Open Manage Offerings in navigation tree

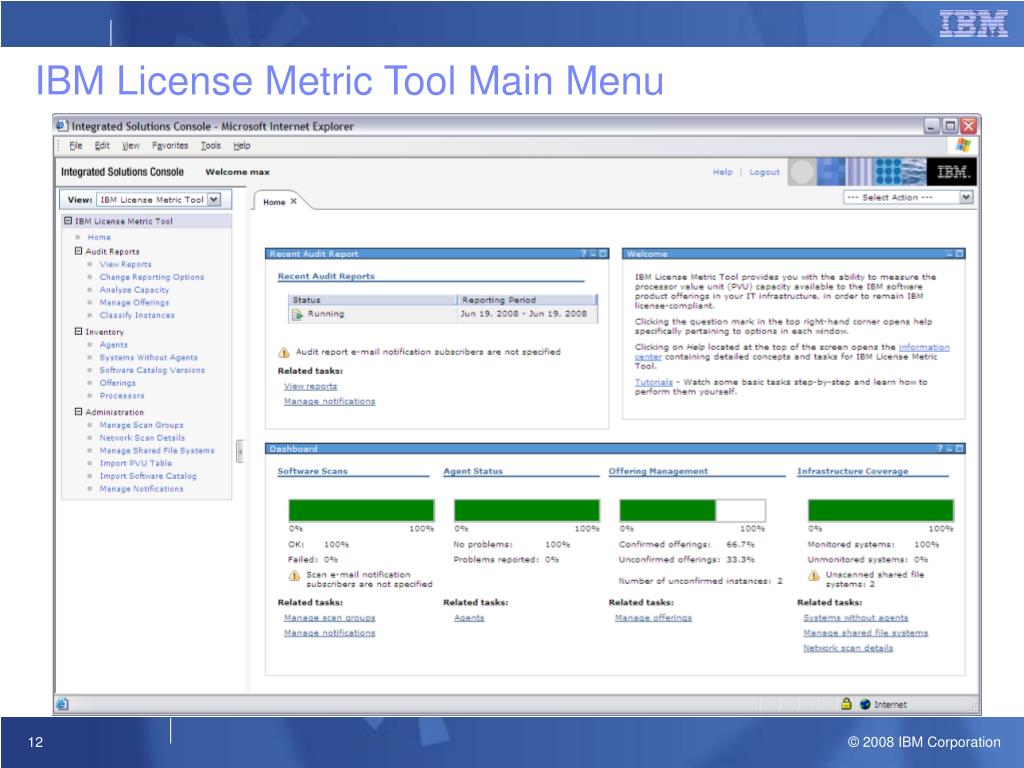pyautogui.click(x=134, y=302)
